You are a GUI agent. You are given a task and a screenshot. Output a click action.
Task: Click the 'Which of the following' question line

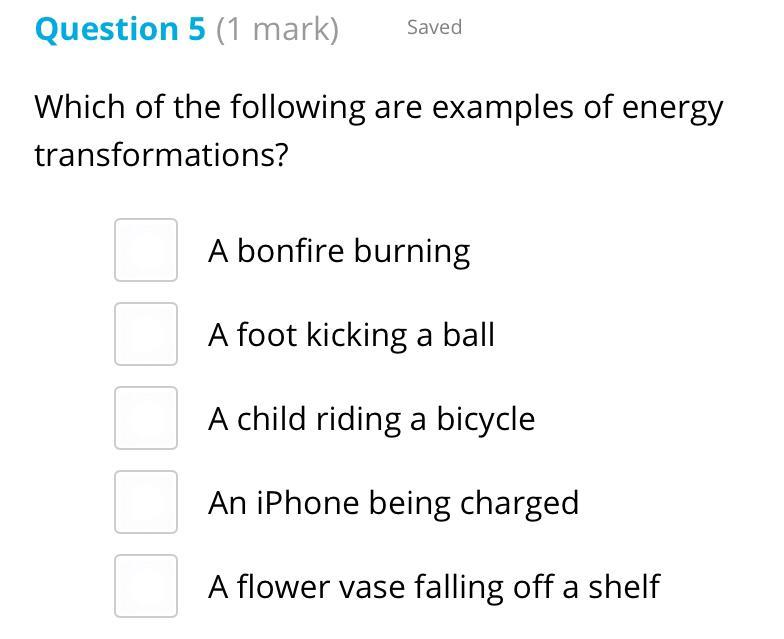point(378,107)
